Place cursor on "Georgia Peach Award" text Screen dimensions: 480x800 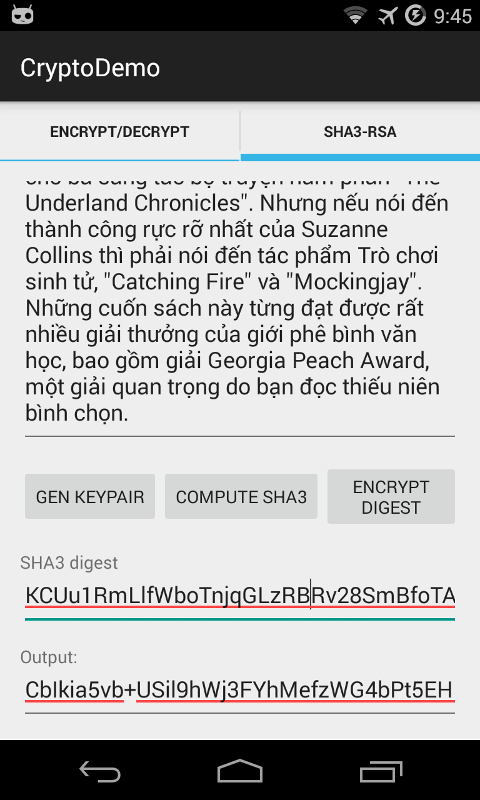[317, 361]
